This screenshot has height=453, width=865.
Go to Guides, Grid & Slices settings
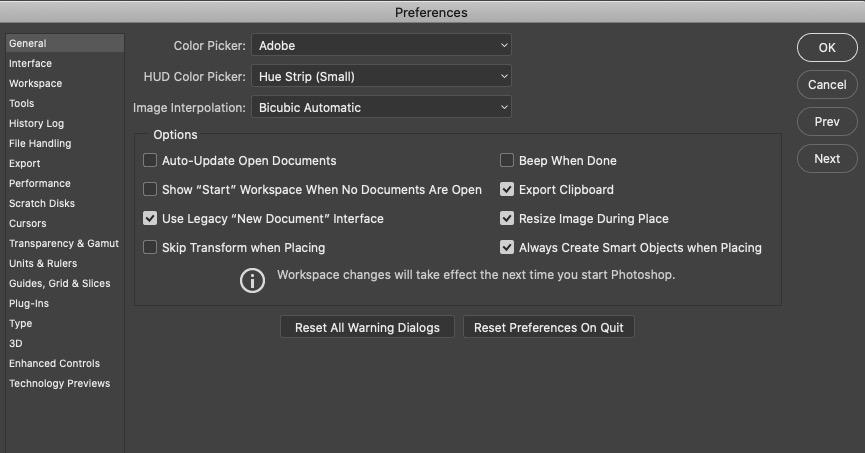pos(60,283)
